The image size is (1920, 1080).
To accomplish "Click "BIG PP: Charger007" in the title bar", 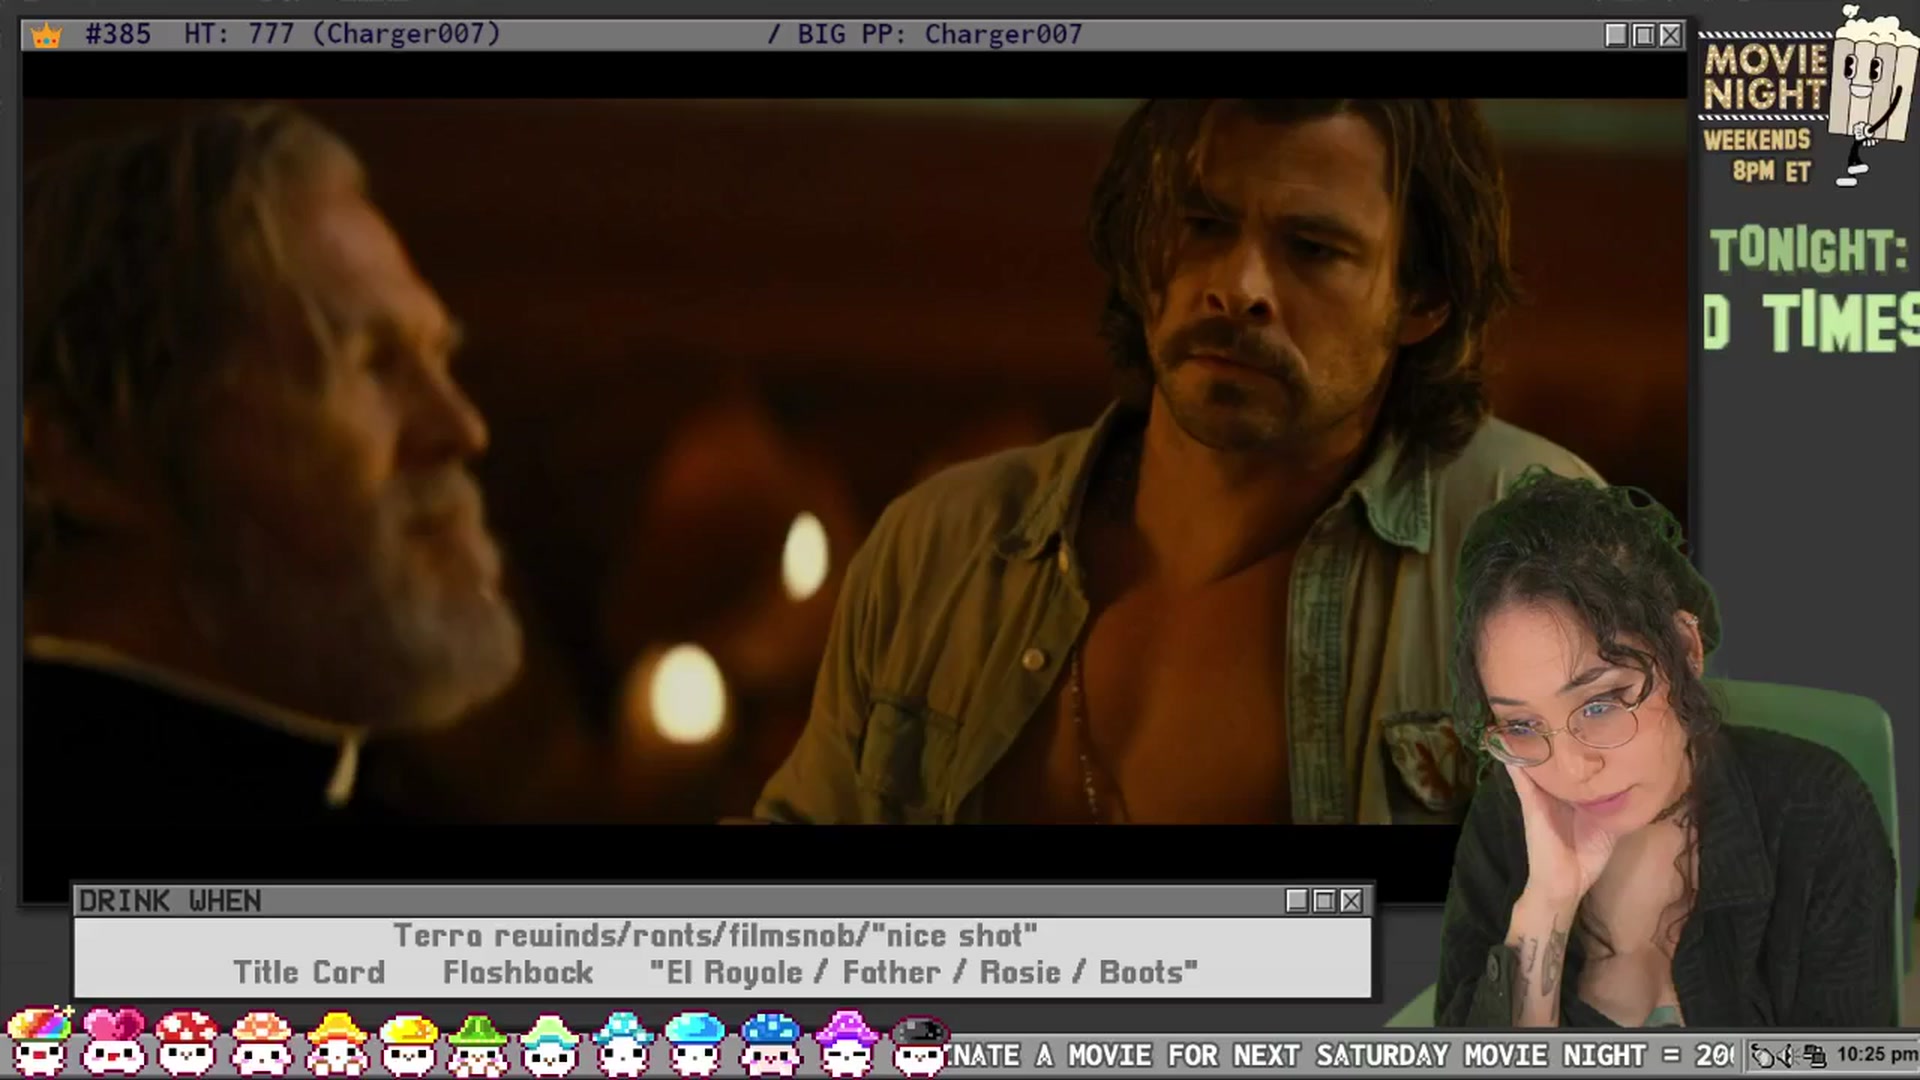I will (939, 35).
